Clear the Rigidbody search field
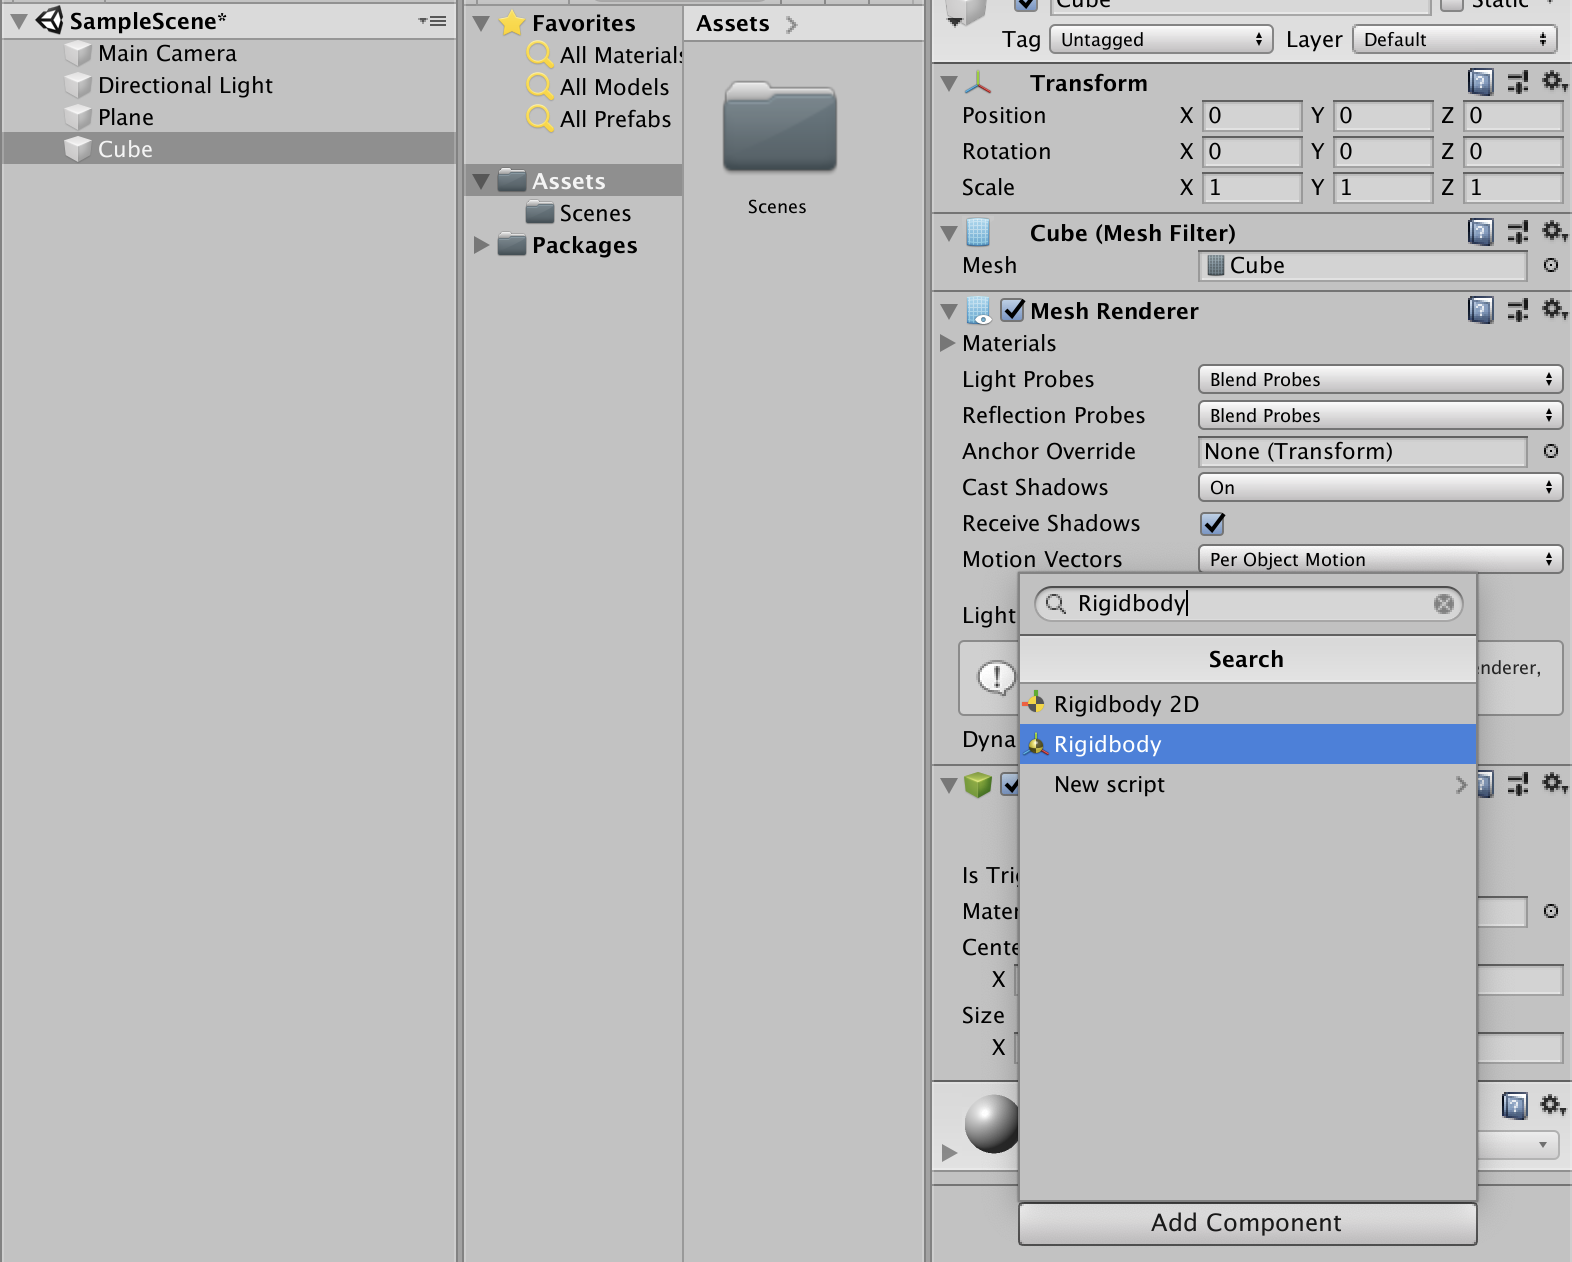This screenshot has width=1572, height=1262. [x=1443, y=604]
